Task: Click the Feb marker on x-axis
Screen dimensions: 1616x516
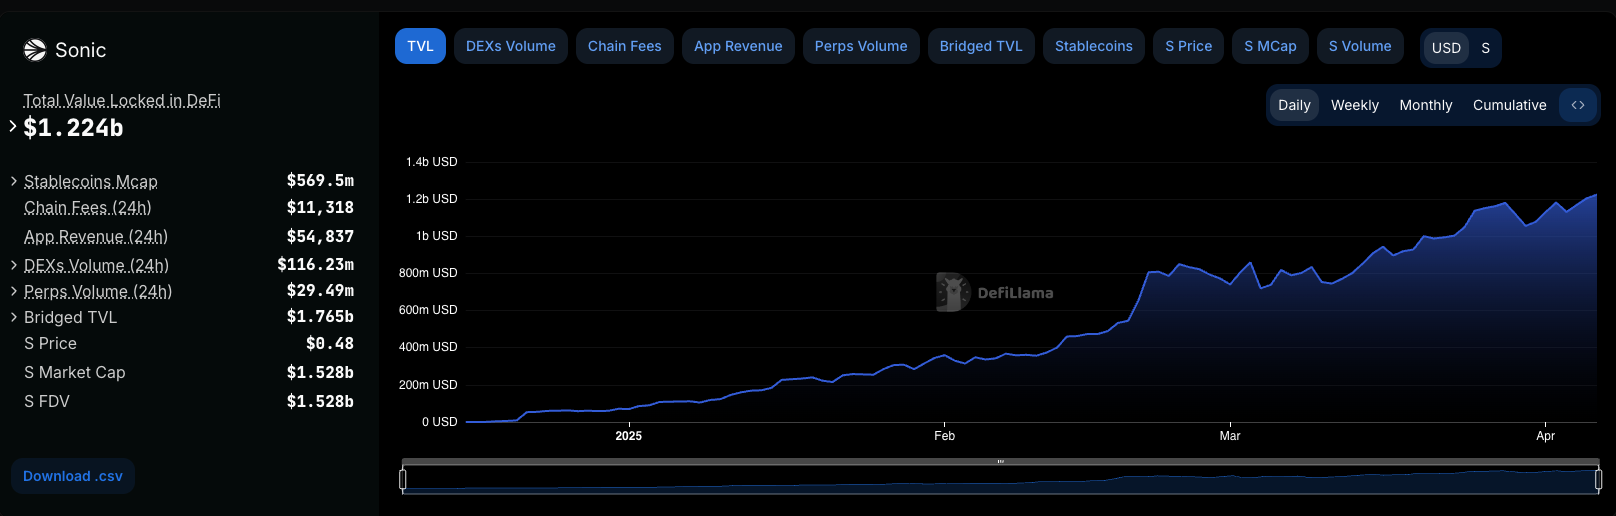Action: pyautogui.click(x=944, y=436)
